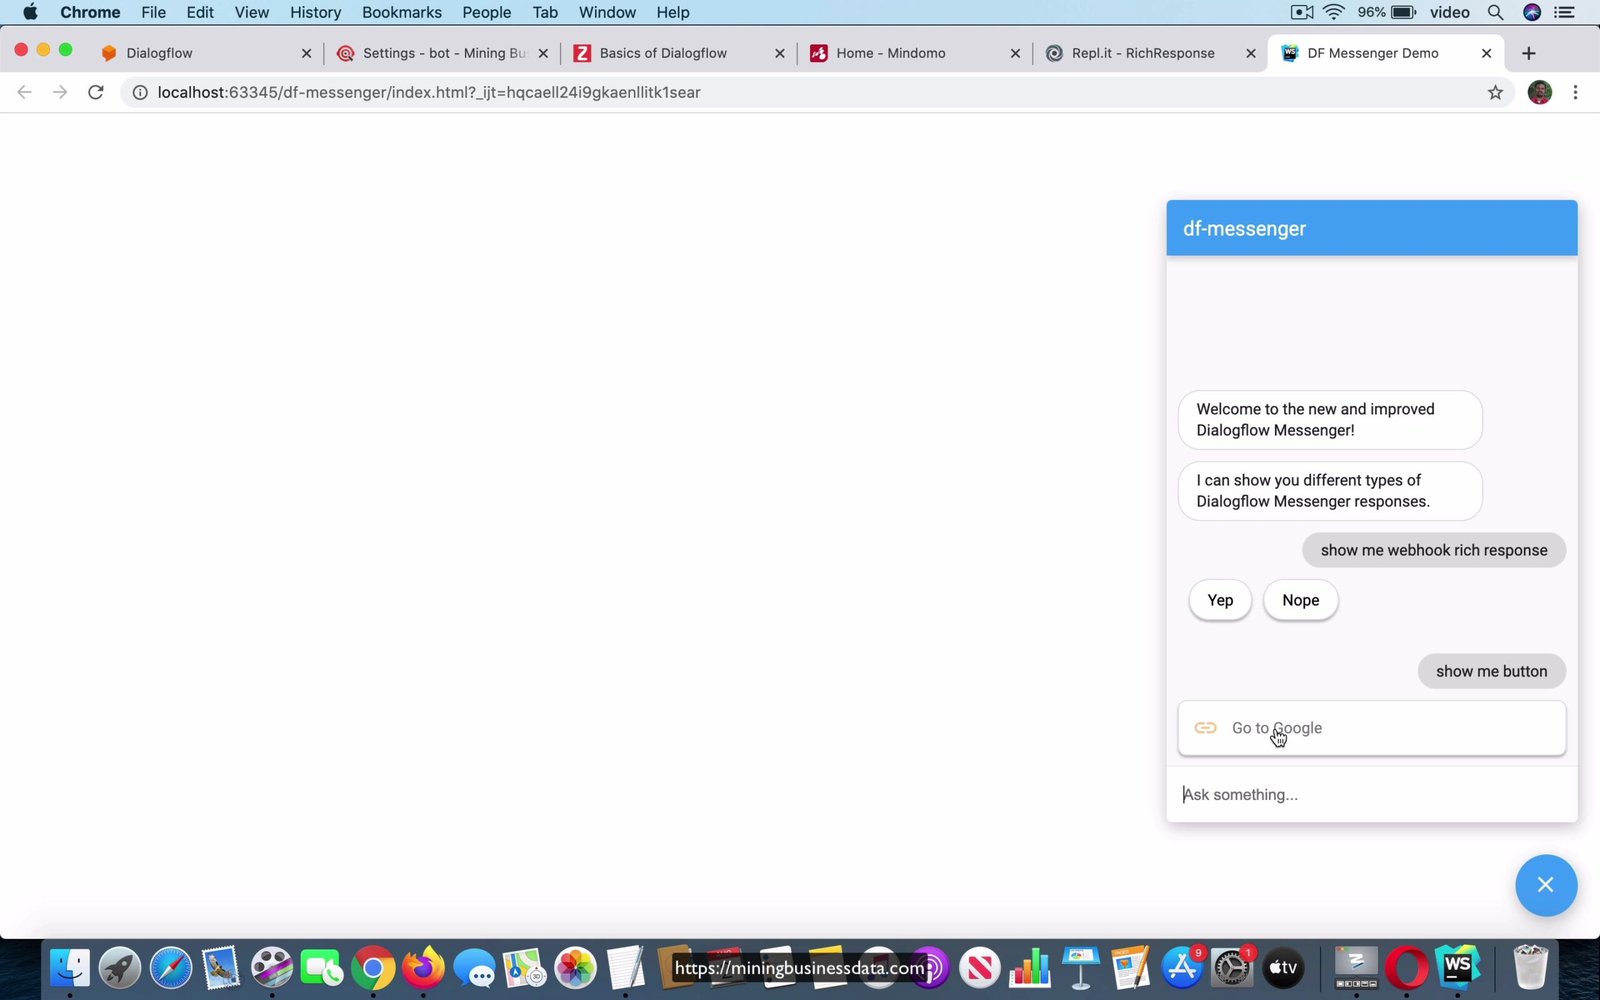Open the Chrome application menu

tap(90, 12)
